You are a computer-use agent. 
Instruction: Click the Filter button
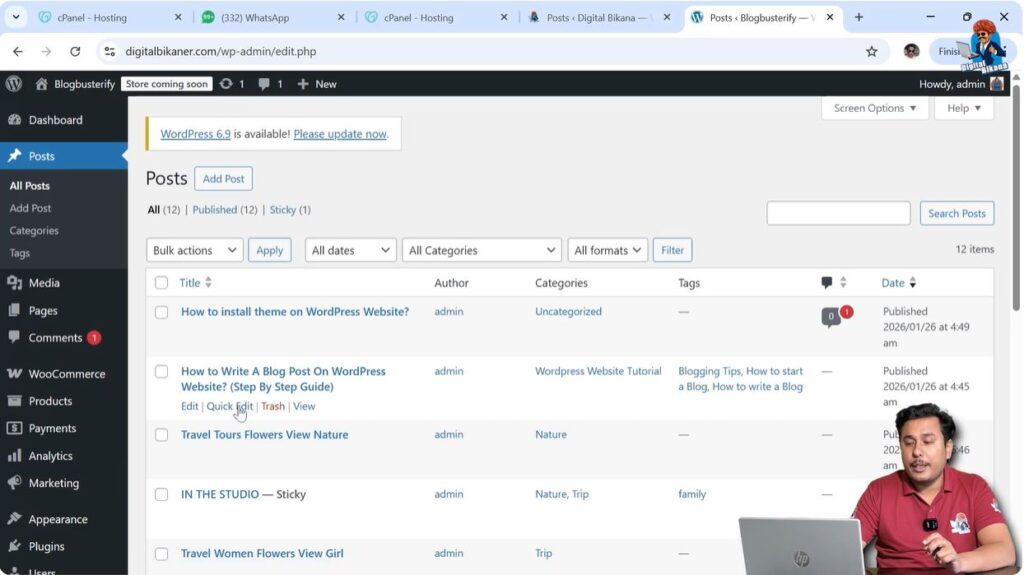coord(672,250)
